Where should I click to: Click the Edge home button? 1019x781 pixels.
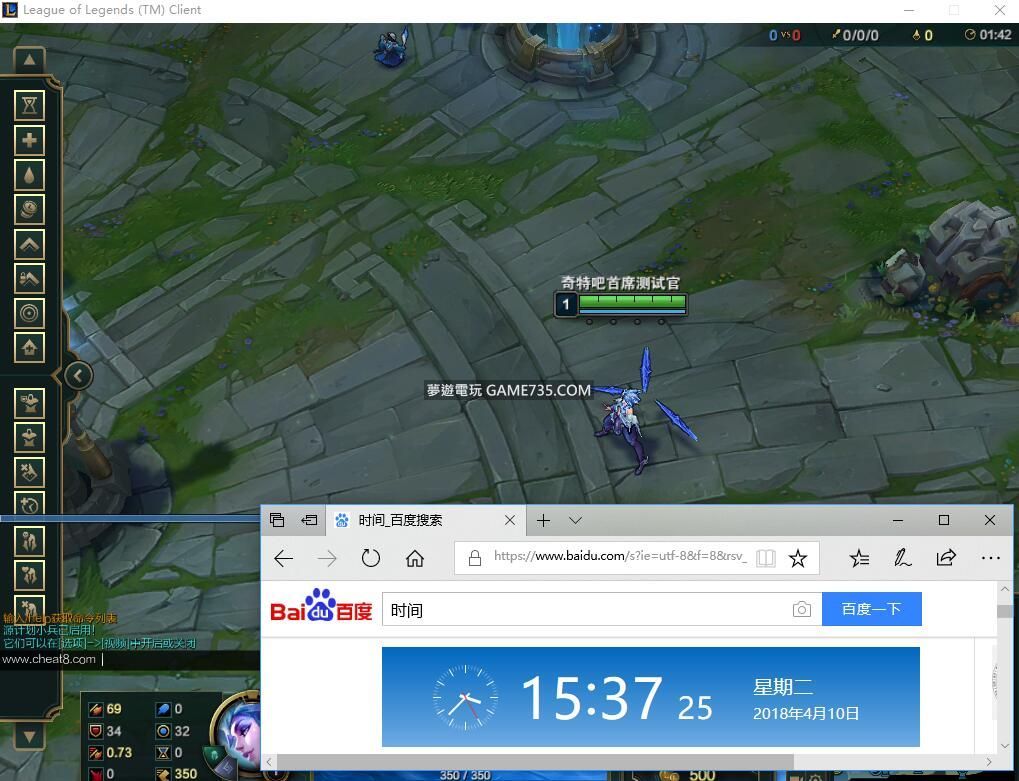click(415, 558)
